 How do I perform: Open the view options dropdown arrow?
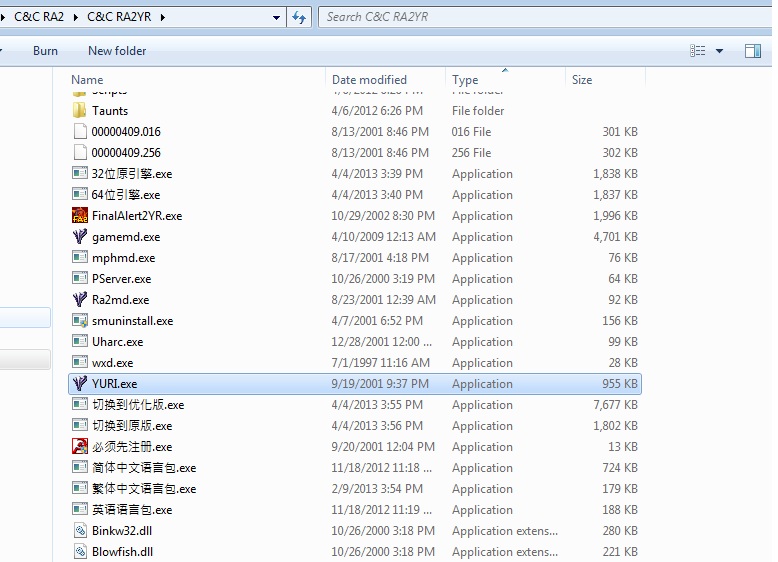(x=719, y=51)
